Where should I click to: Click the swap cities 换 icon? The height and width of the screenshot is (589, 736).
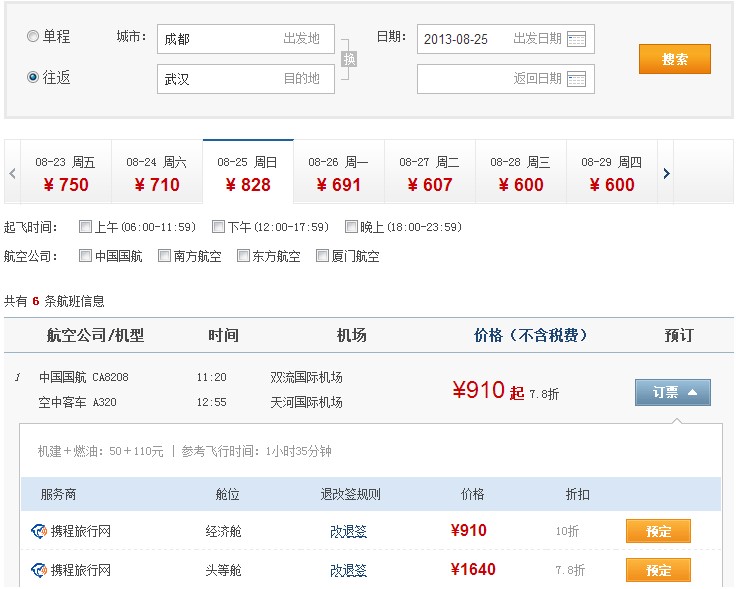click(x=348, y=59)
